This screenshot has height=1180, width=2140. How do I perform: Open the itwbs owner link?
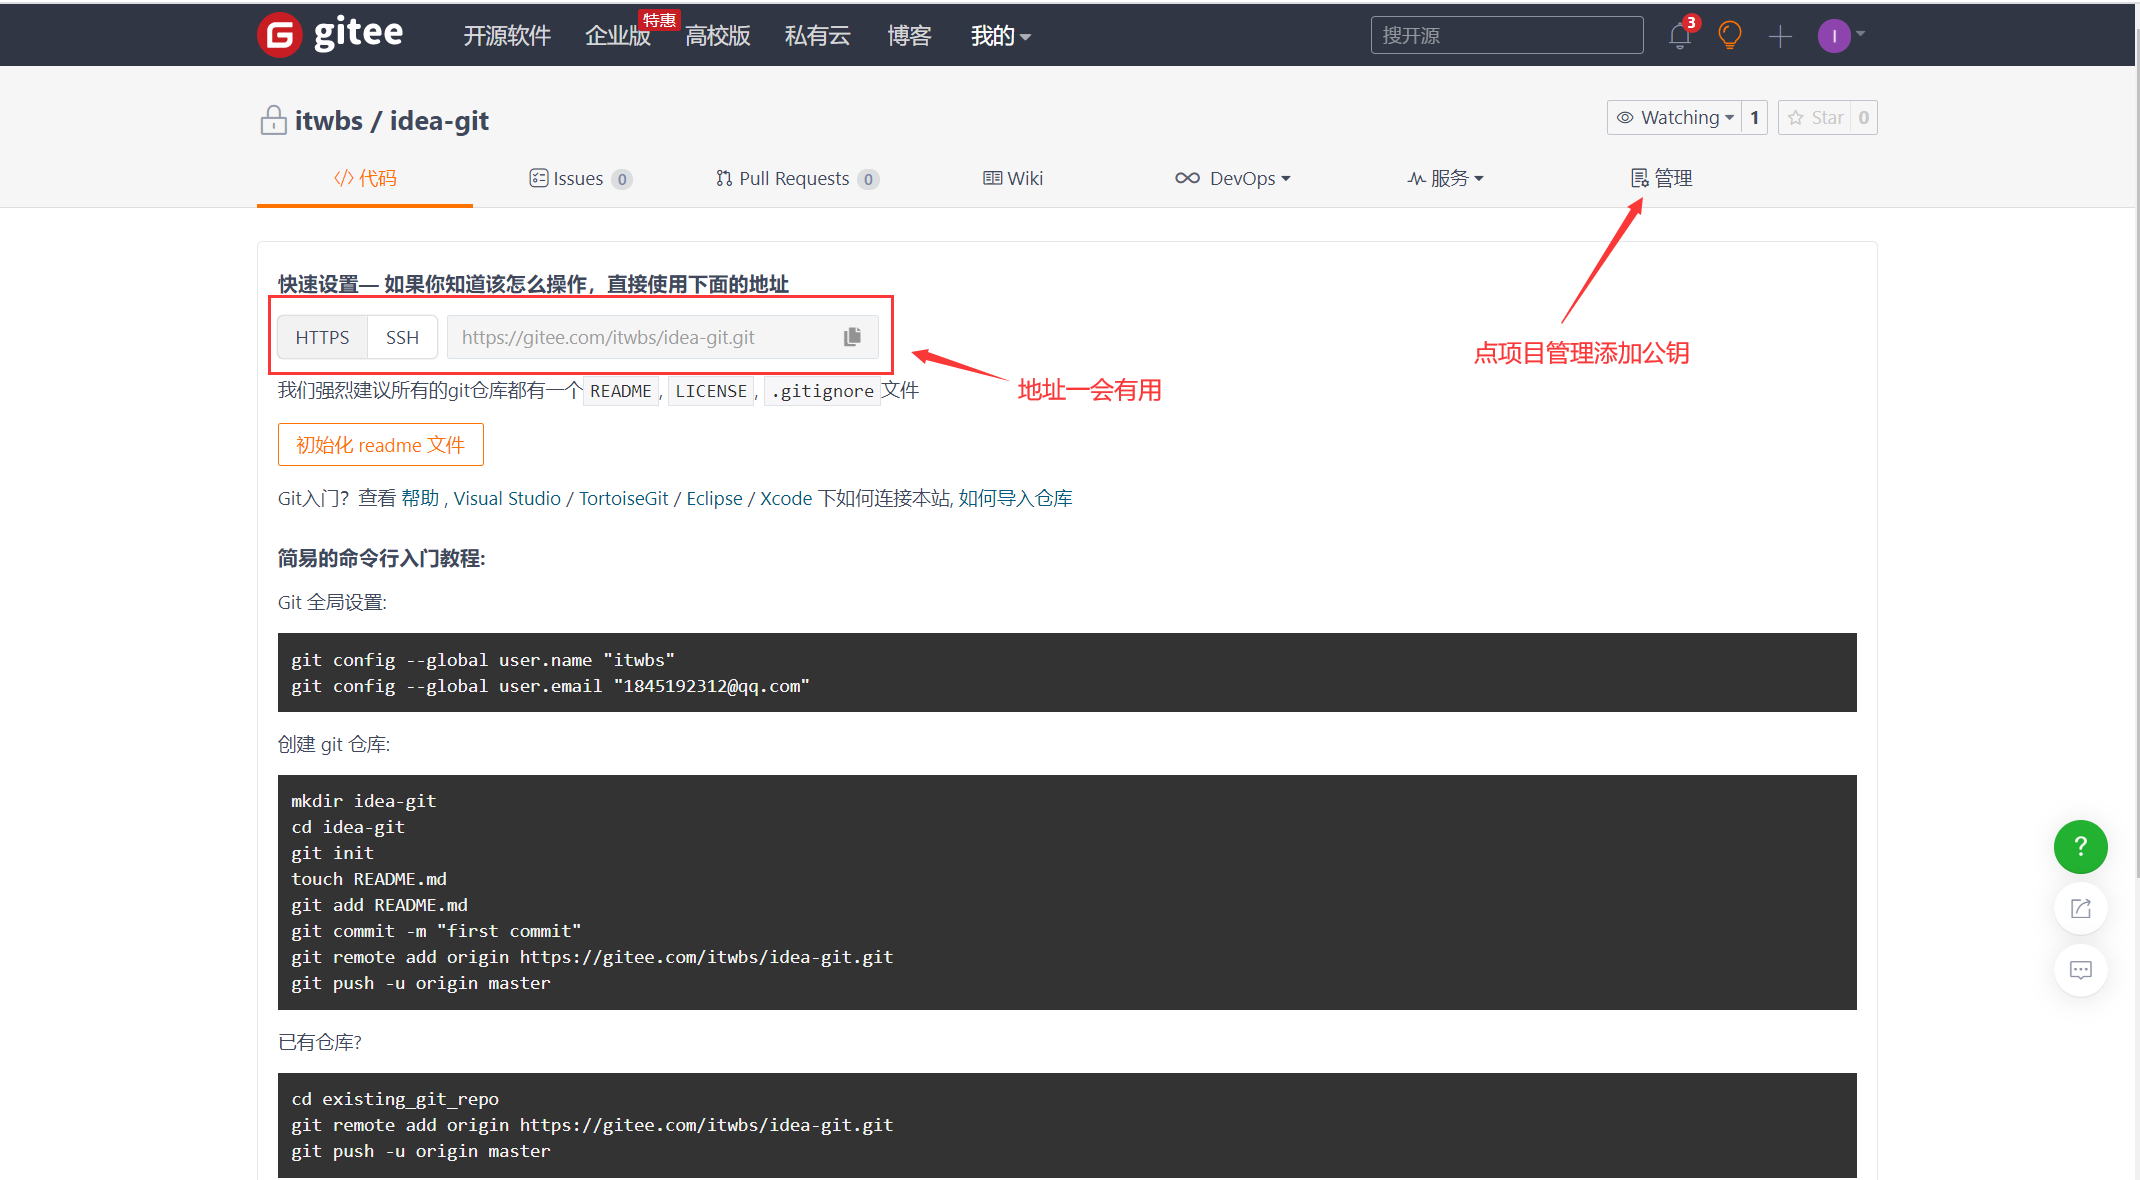pos(329,121)
